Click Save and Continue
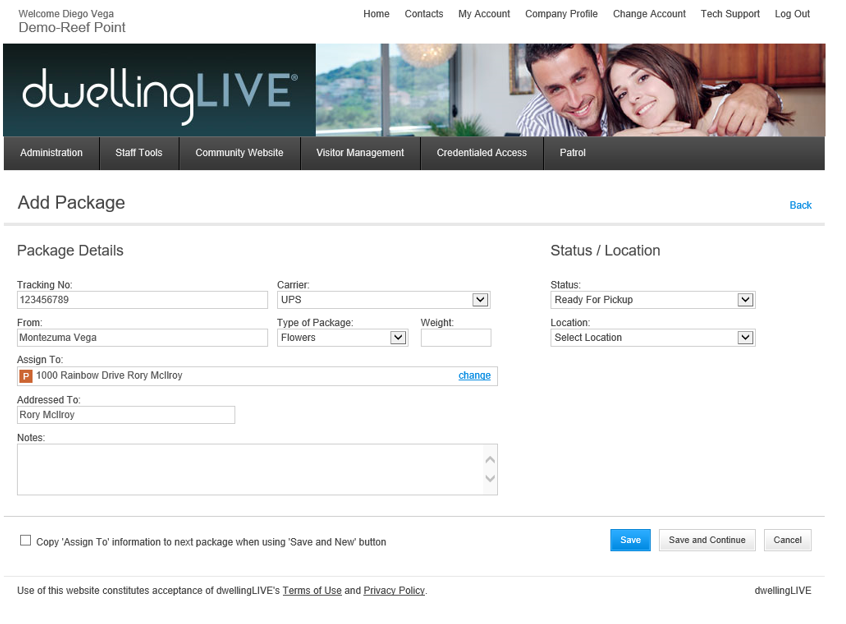This screenshot has width=846, height=624. tap(706, 539)
